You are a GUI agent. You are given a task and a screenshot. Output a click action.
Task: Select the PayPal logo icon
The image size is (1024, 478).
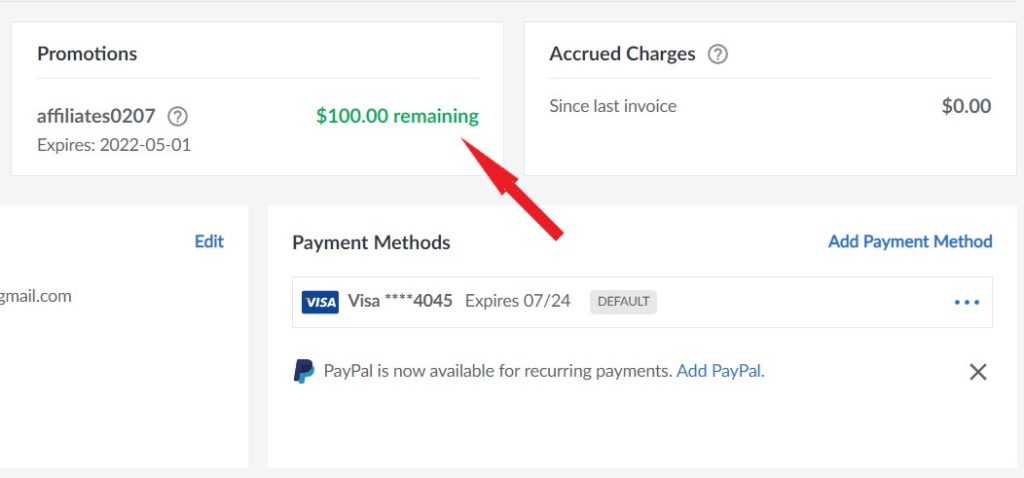coord(304,371)
